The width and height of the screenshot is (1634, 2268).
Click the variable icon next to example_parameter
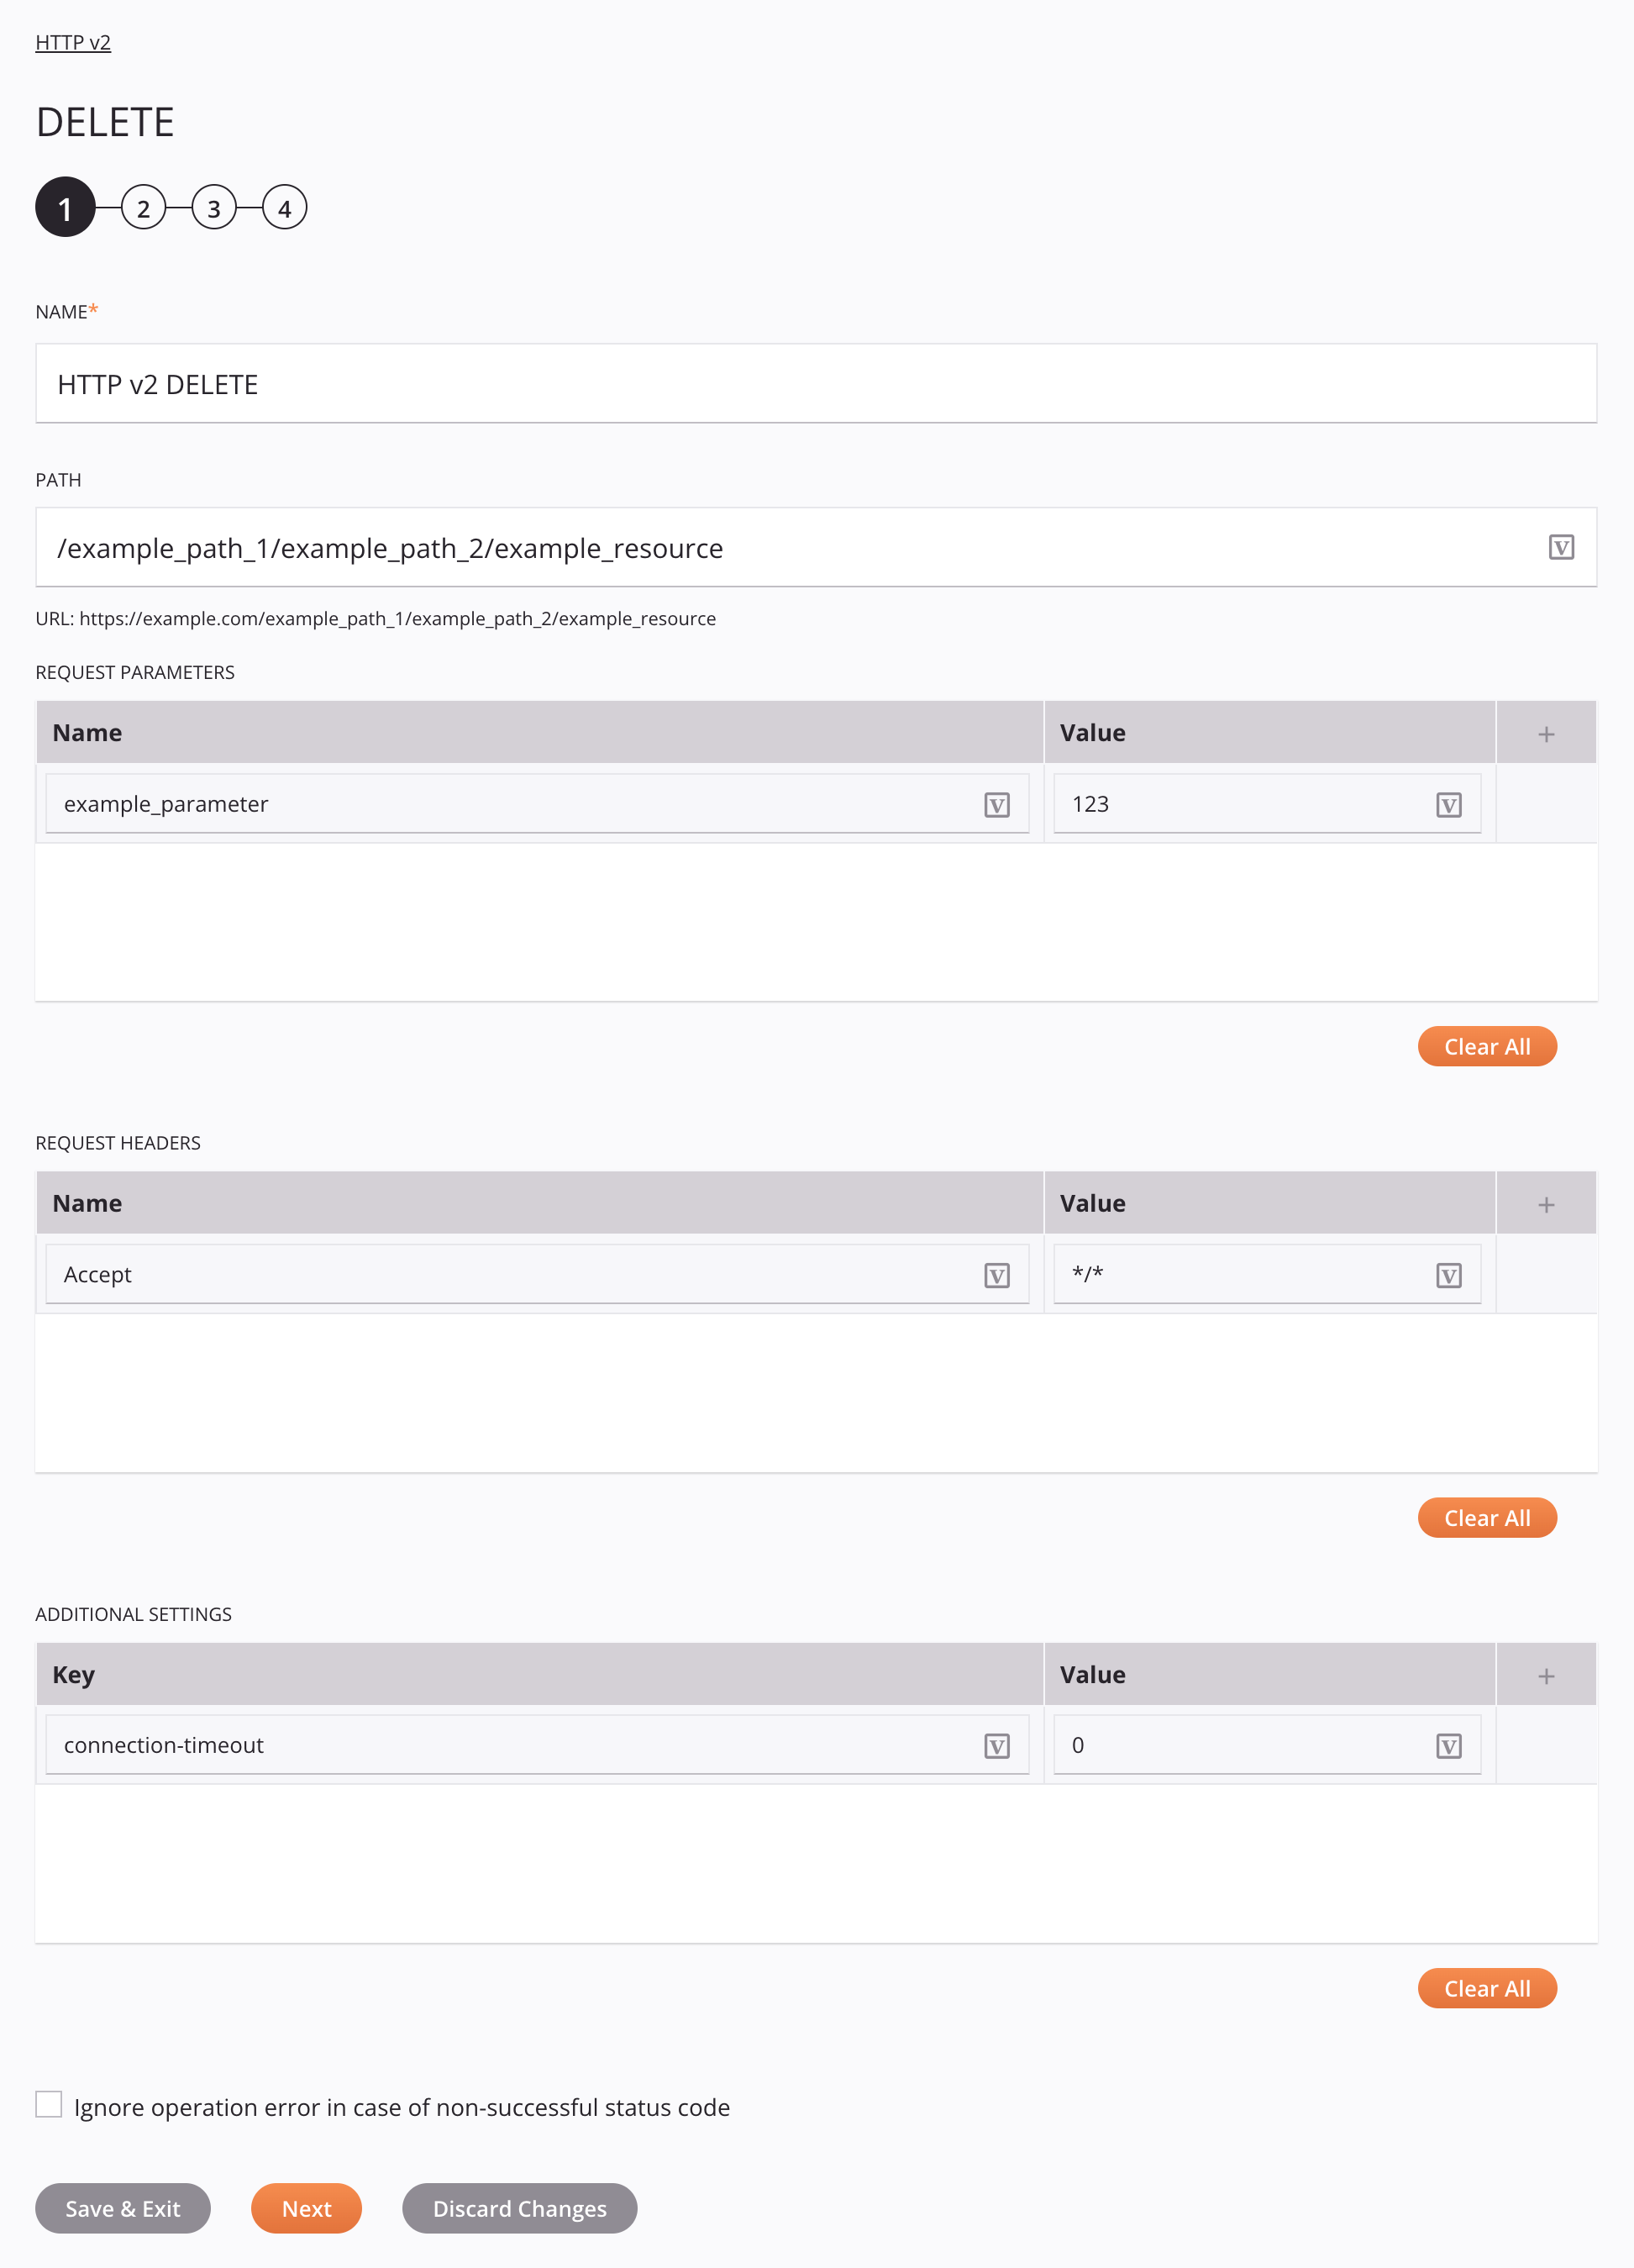[x=996, y=803]
